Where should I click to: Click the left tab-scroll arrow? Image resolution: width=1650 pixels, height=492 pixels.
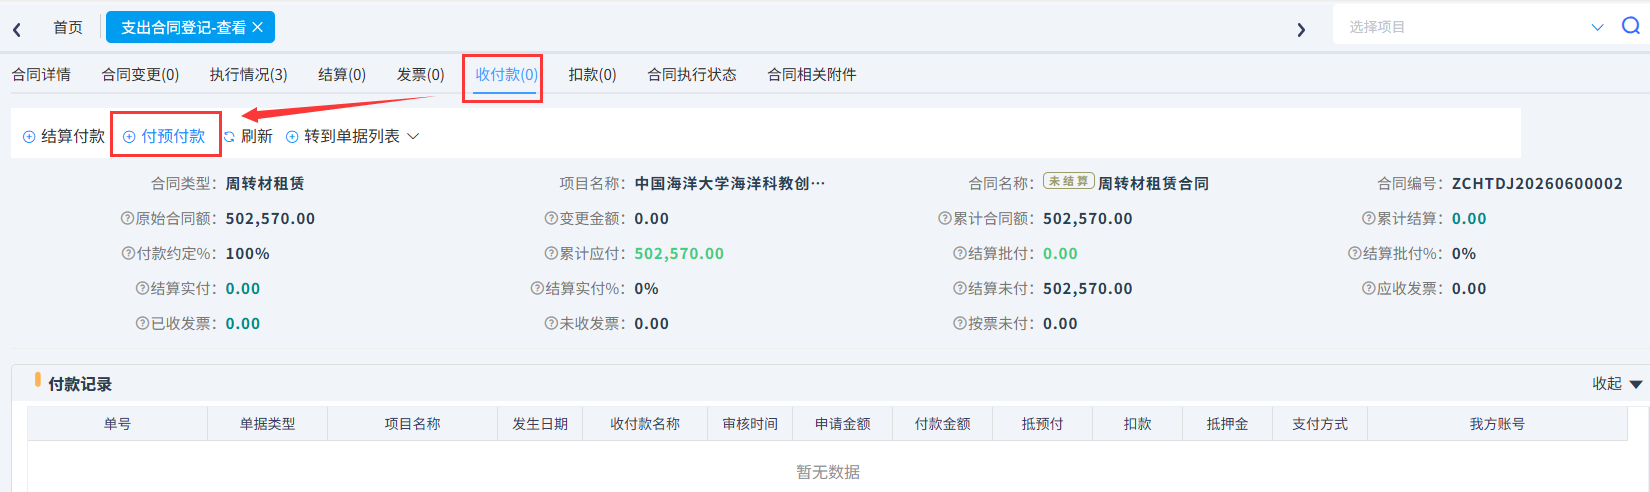point(17,30)
